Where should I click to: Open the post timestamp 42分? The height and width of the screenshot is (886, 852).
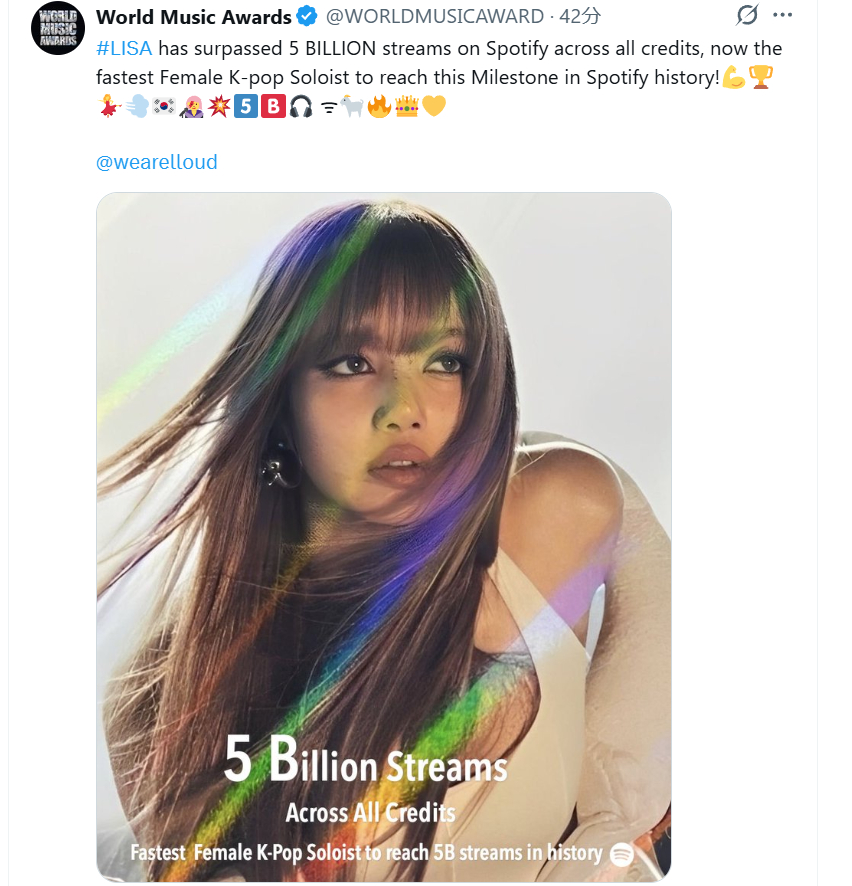click(580, 17)
